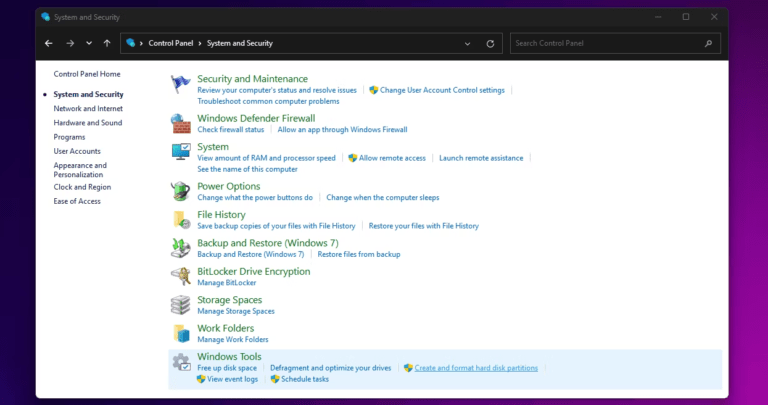The image size is (768, 405).
Task: Click the search magnifier icon
Action: [x=708, y=43]
